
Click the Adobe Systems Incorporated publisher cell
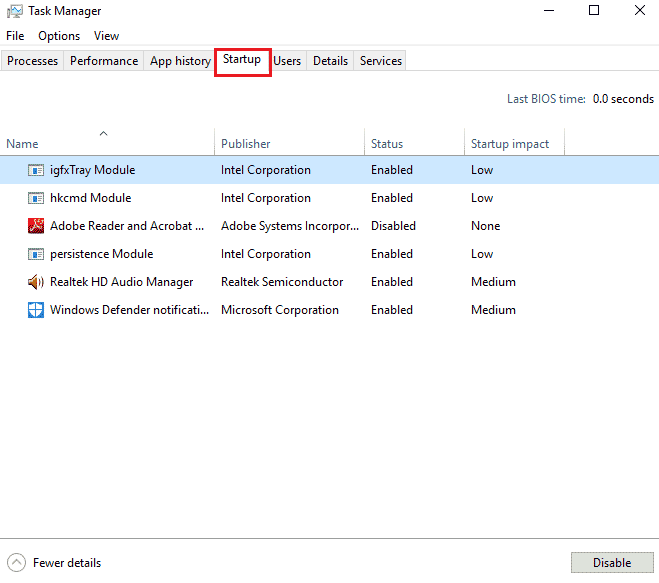tap(290, 226)
